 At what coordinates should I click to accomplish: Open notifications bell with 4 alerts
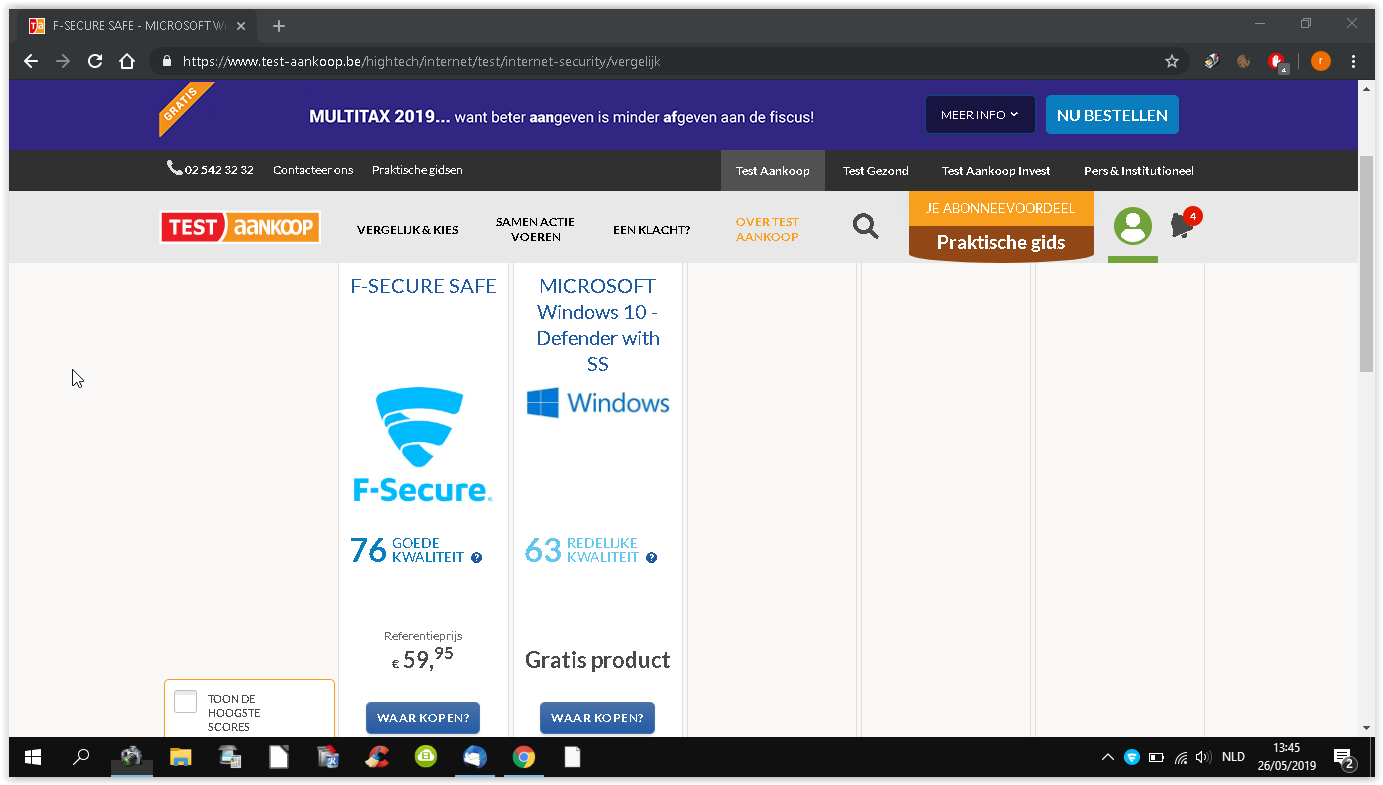(x=1184, y=224)
